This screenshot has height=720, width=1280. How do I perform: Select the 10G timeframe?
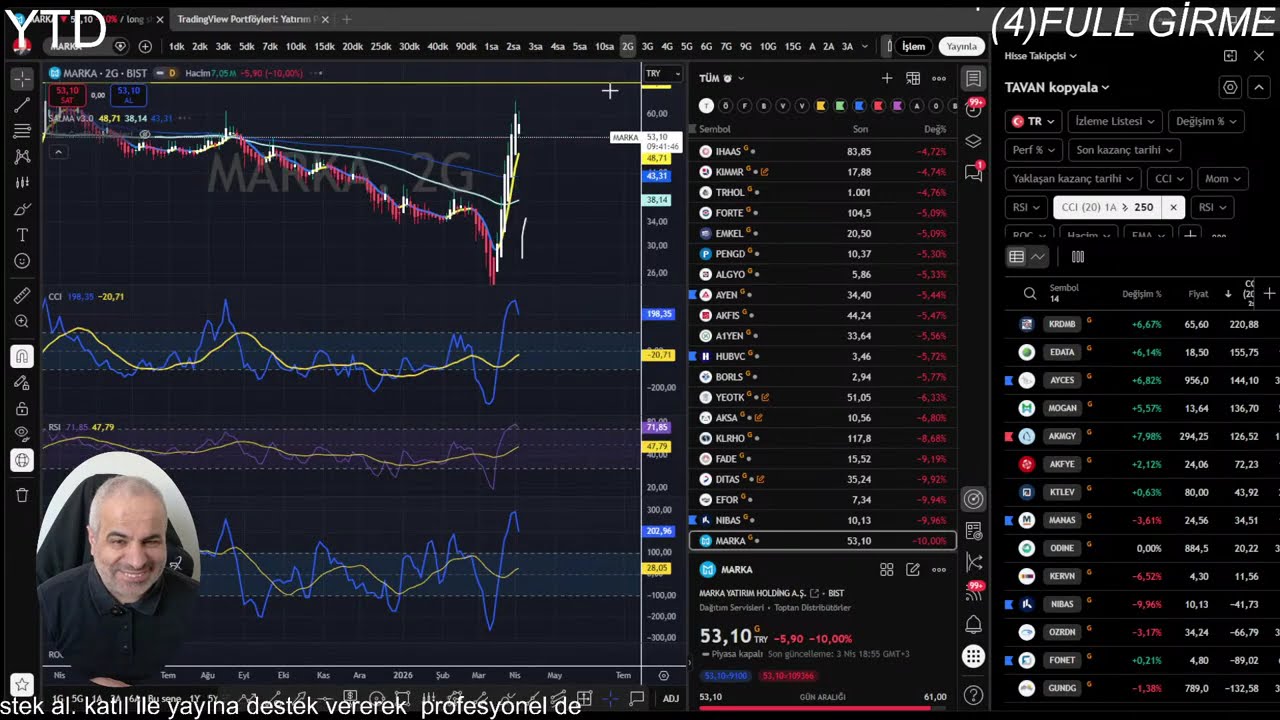point(768,47)
